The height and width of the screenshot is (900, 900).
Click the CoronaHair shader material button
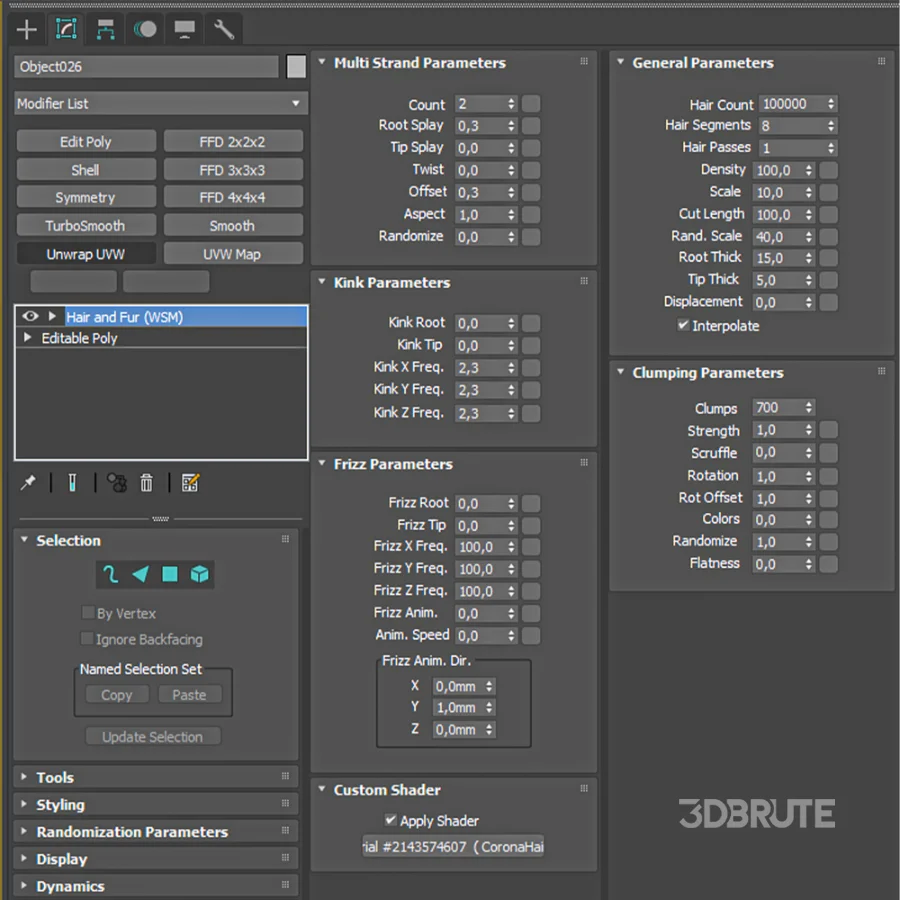453,846
